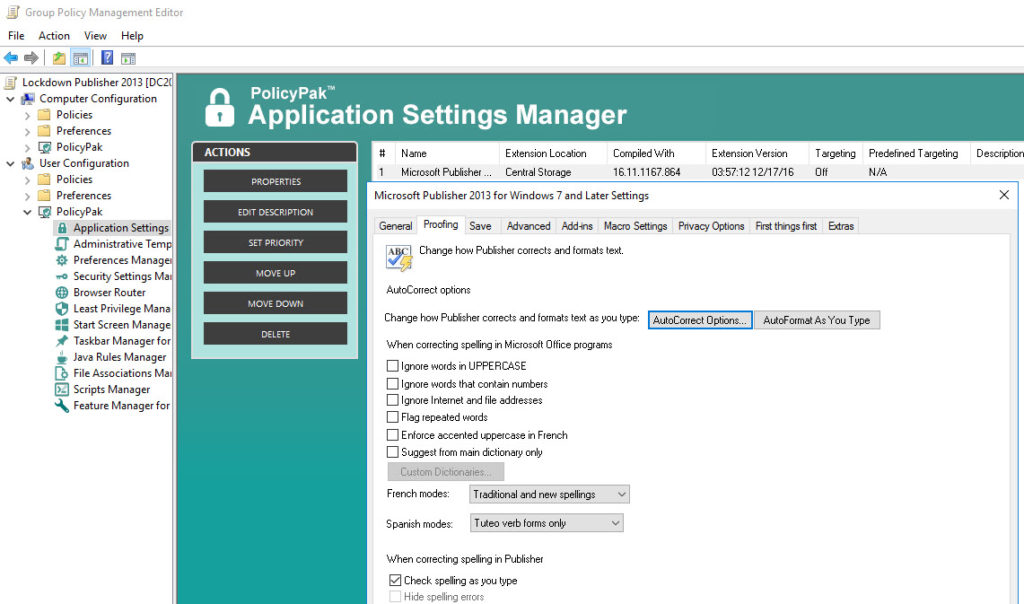Switch to the Privacy Options tab

click(711, 226)
